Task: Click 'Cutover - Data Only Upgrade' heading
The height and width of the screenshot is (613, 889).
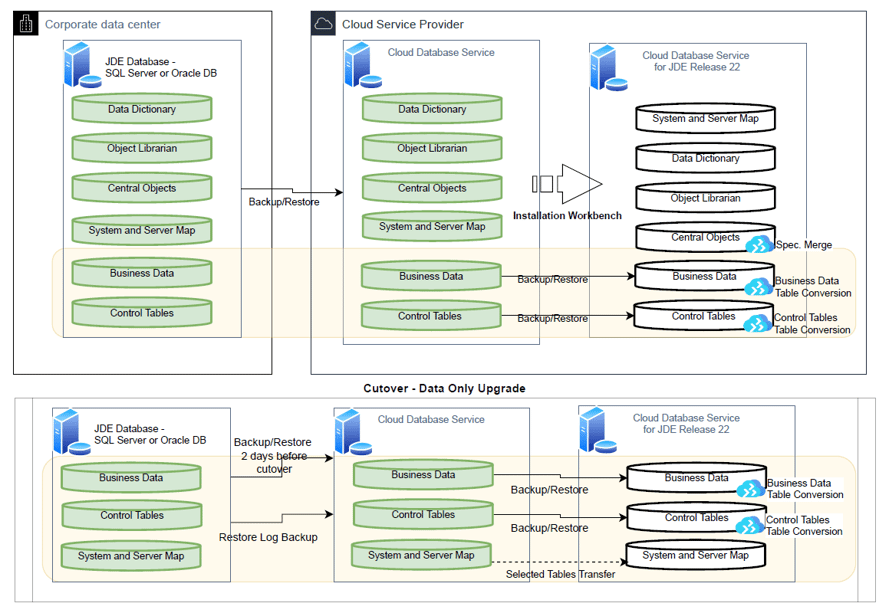Action: coord(444,388)
